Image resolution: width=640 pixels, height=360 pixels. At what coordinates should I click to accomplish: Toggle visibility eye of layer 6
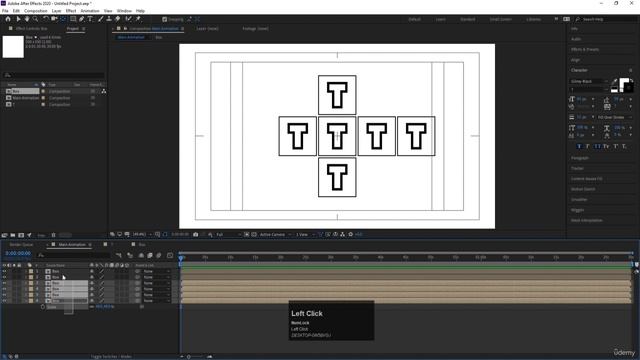(4, 301)
